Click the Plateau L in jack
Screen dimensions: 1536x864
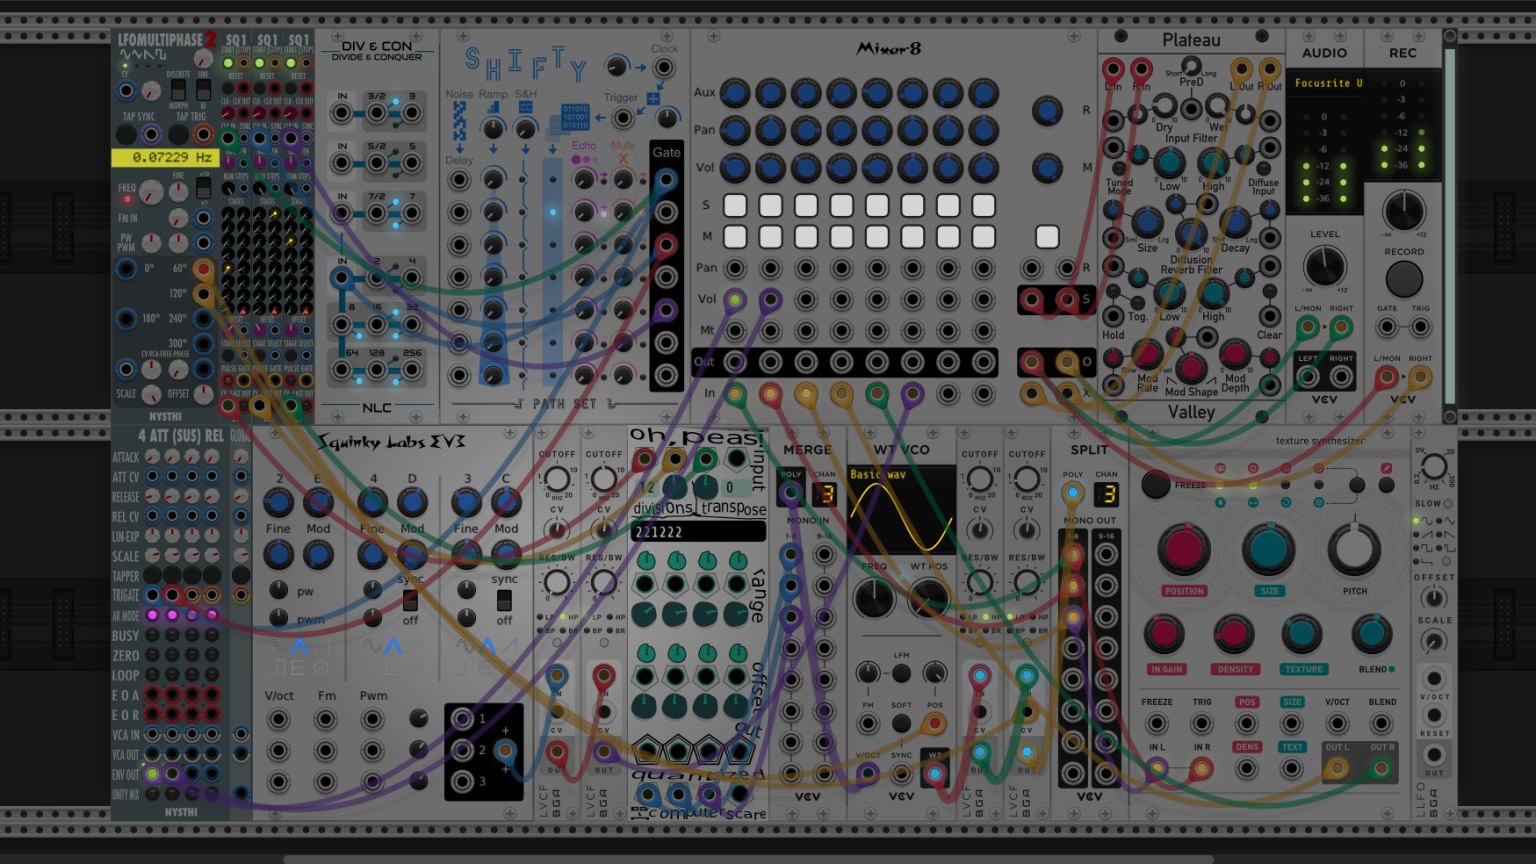[1113, 69]
